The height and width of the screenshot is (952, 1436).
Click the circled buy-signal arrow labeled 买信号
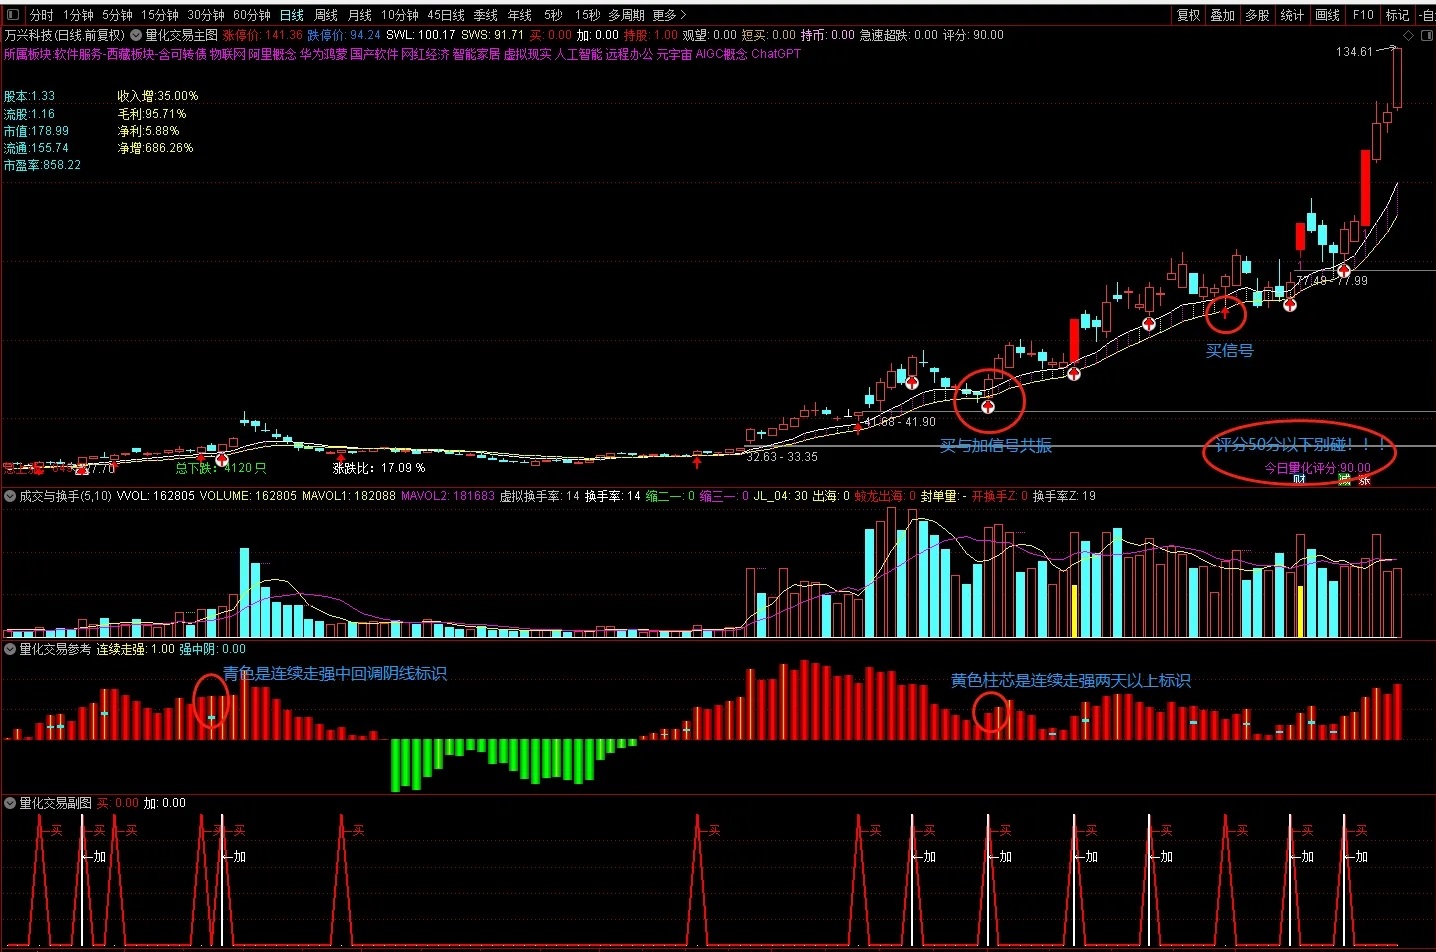(x=1226, y=313)
